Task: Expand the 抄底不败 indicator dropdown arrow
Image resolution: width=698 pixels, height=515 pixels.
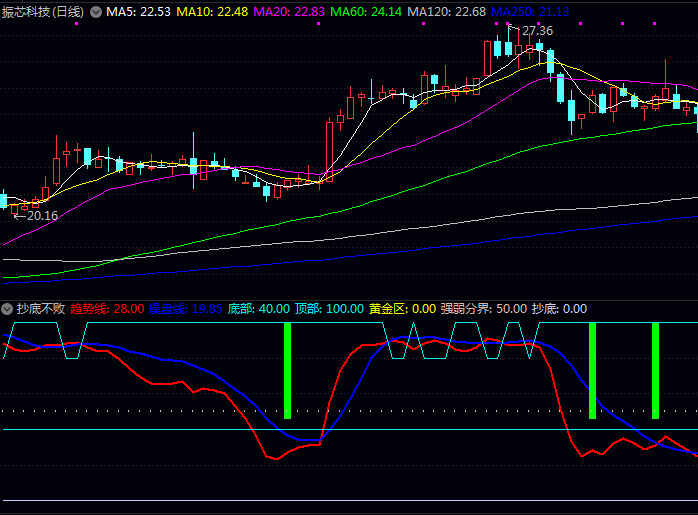Action: point(7,309)
